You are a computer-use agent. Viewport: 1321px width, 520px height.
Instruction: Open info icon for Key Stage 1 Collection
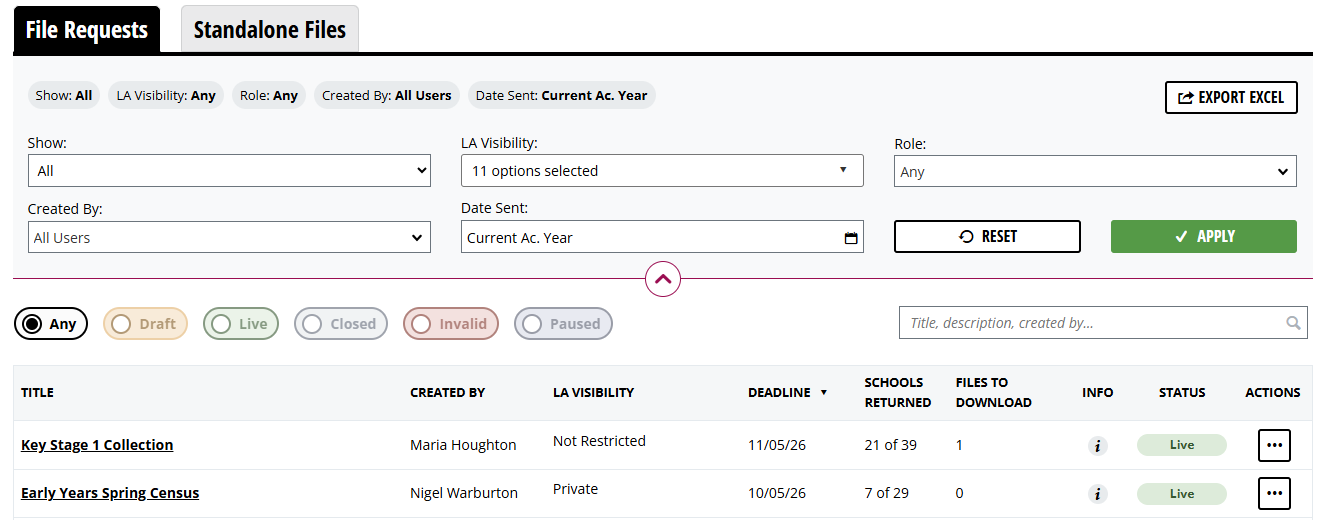point(1097,446)
